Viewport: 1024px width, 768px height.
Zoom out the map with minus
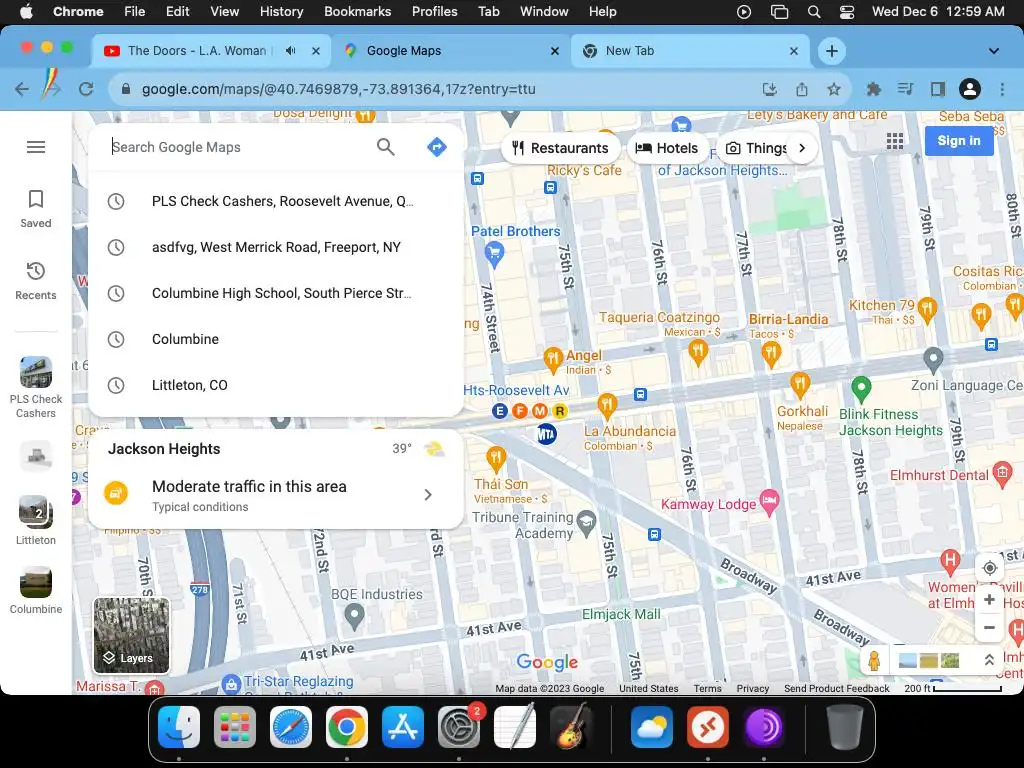coord(989,628)
